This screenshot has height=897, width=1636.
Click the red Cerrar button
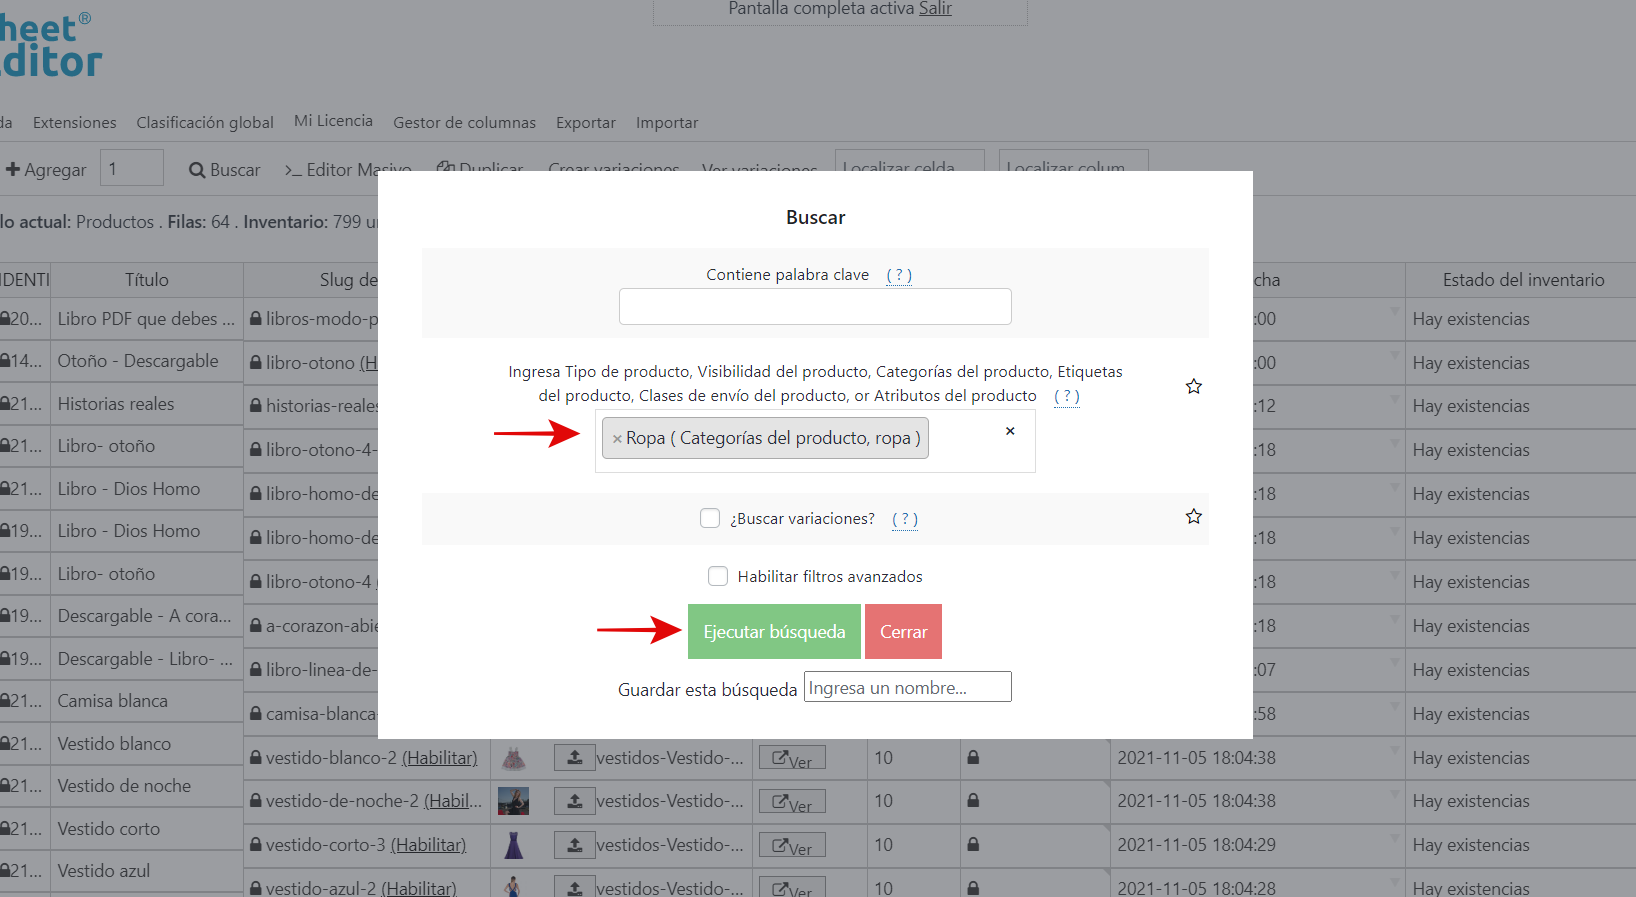tap(903, 632)
